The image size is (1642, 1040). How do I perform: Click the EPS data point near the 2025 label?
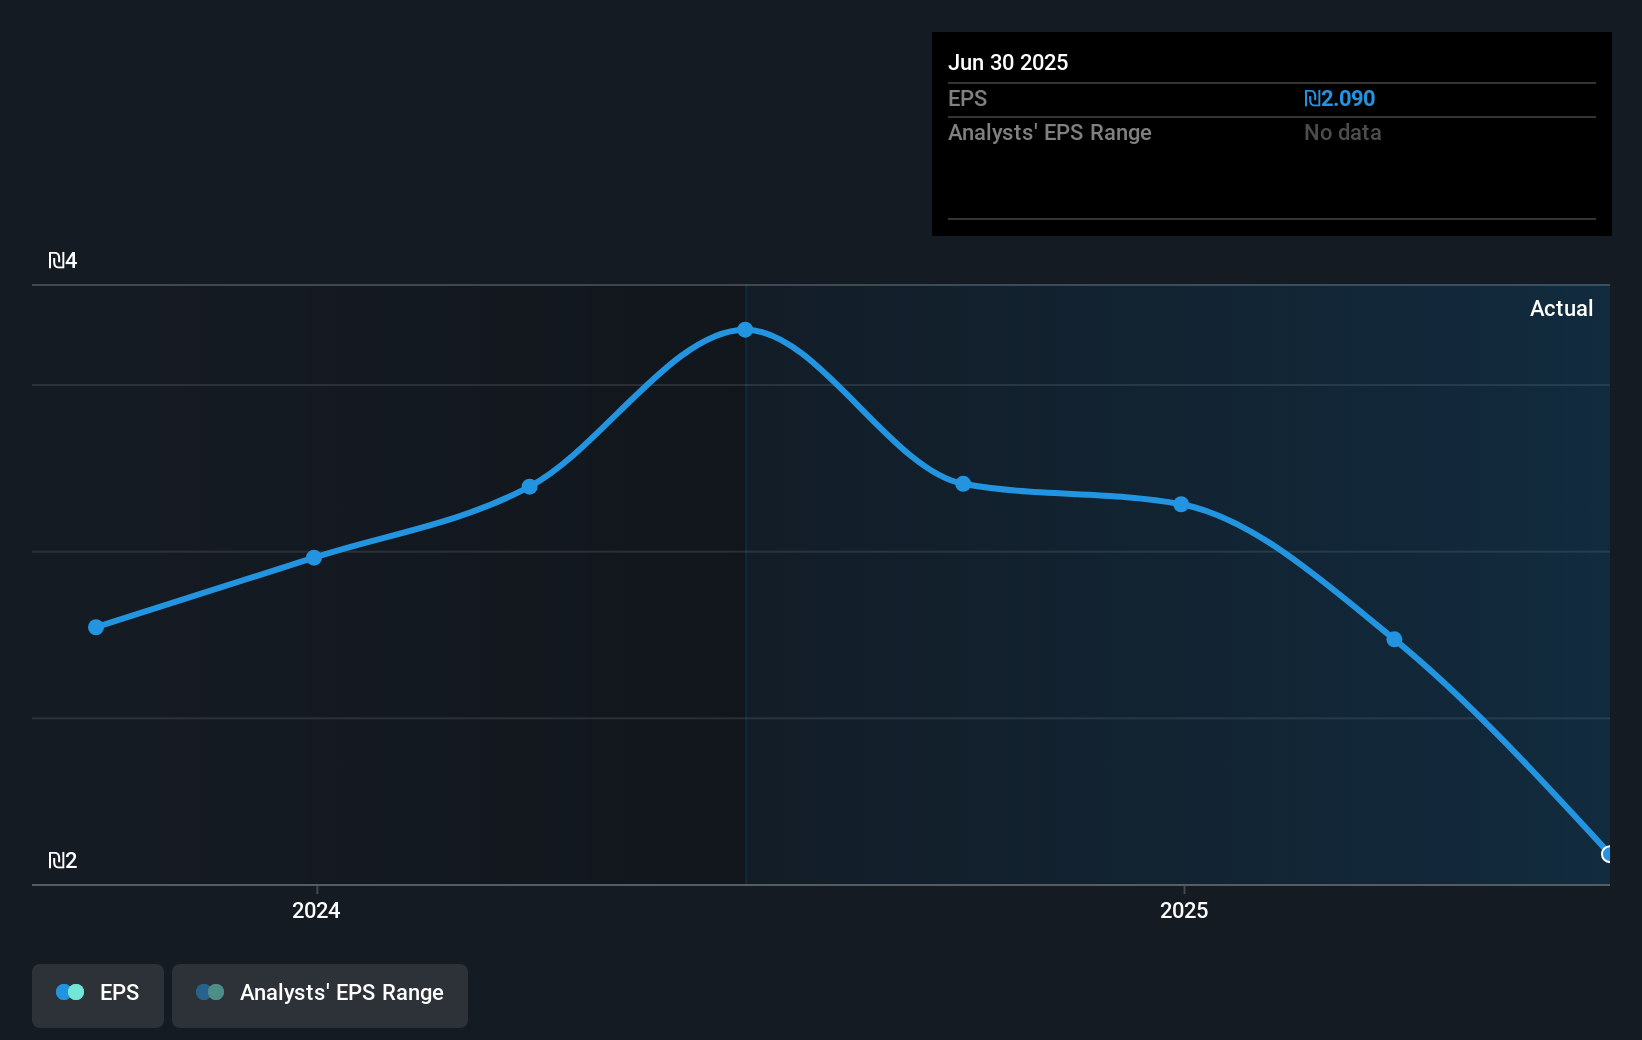point(1181,505)
